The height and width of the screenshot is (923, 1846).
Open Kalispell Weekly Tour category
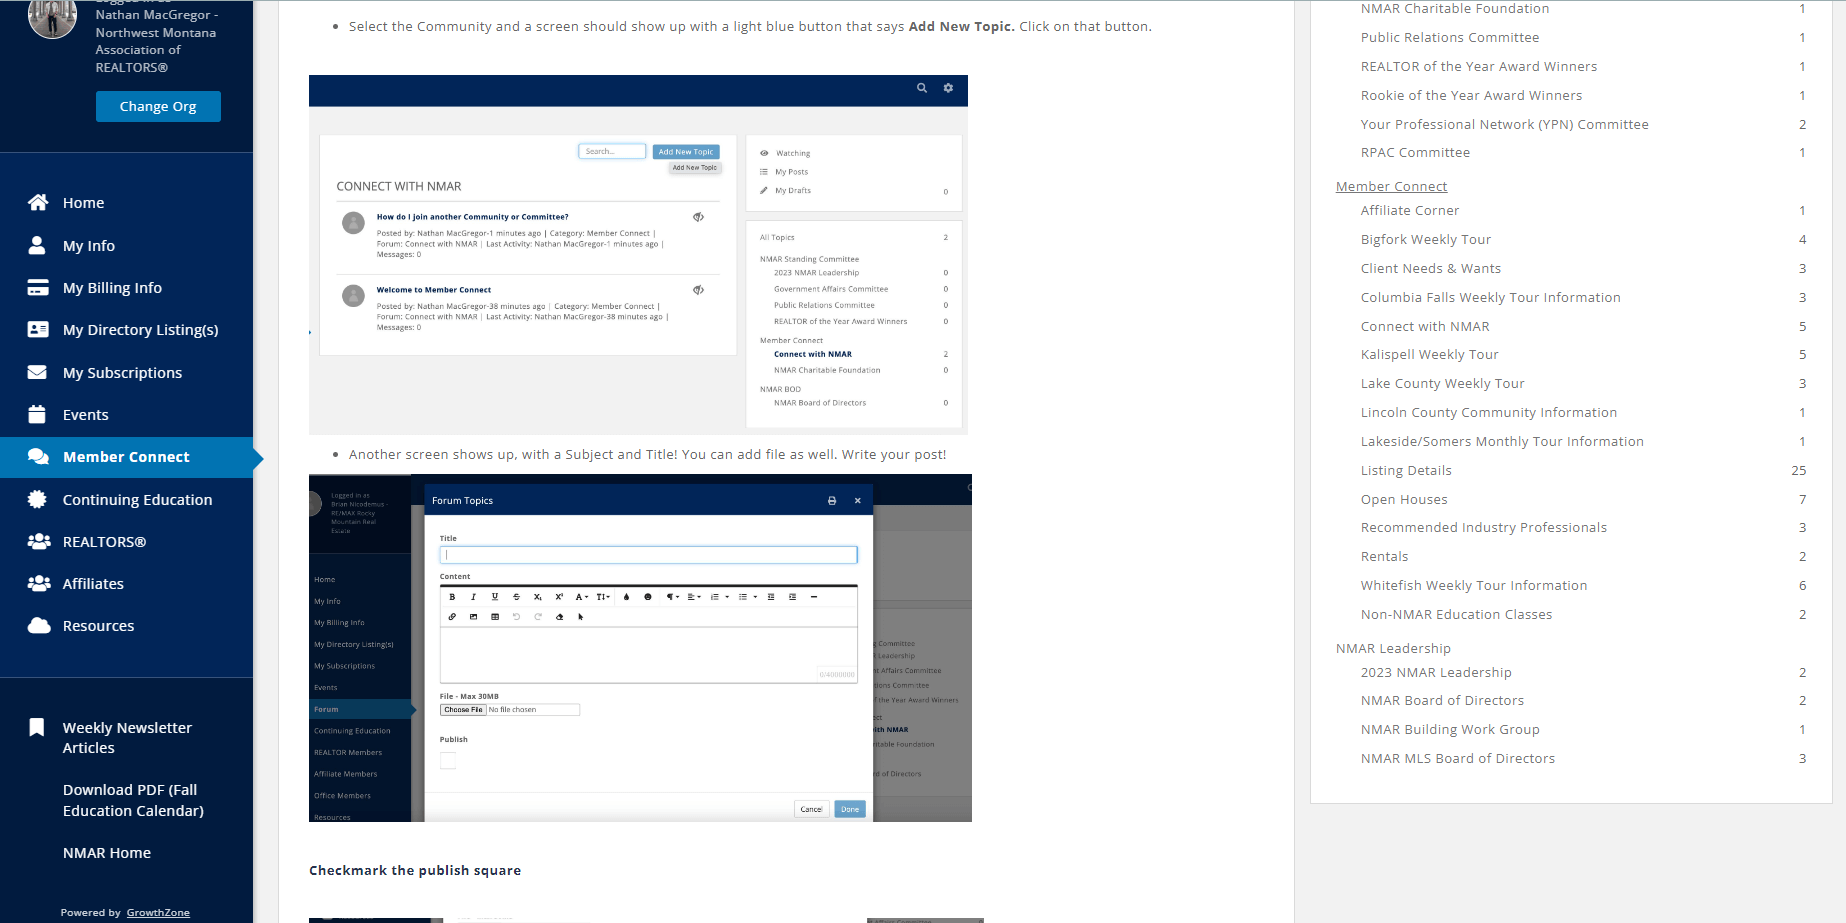(x=1430, y=354)
